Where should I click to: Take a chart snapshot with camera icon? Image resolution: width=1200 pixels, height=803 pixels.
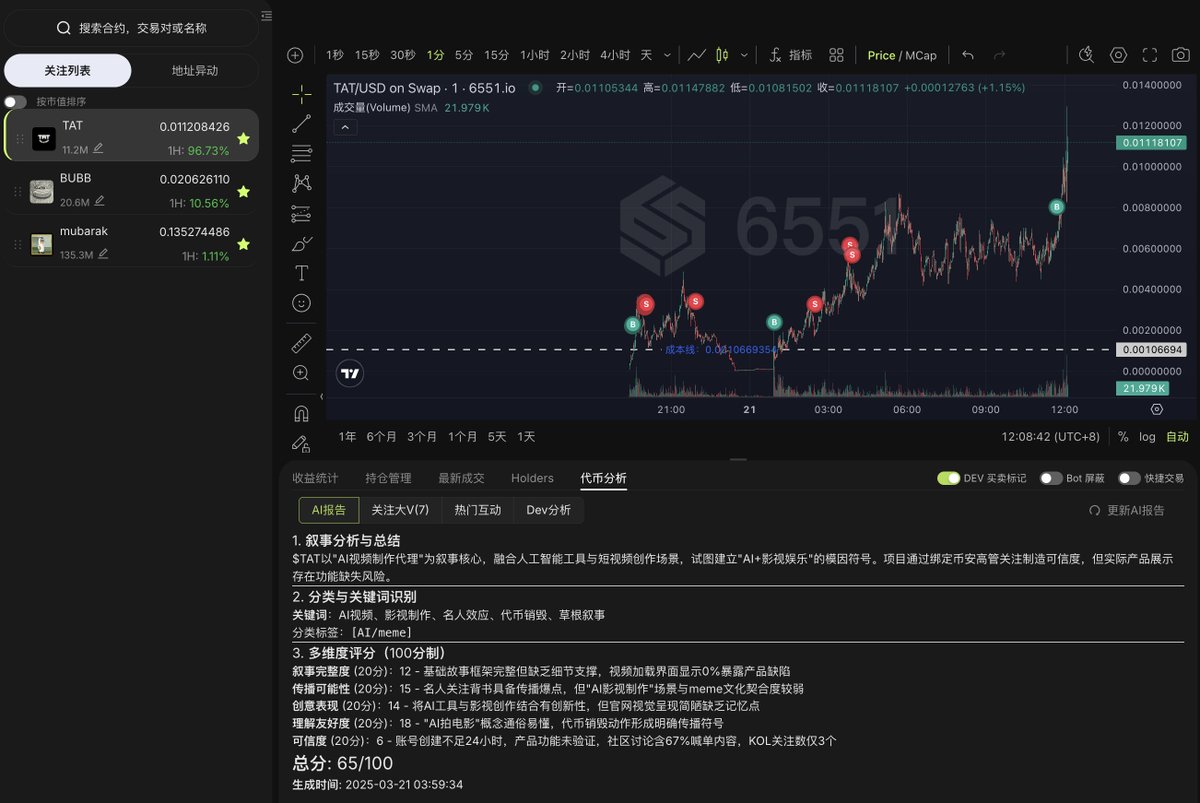pos(1181,55)
